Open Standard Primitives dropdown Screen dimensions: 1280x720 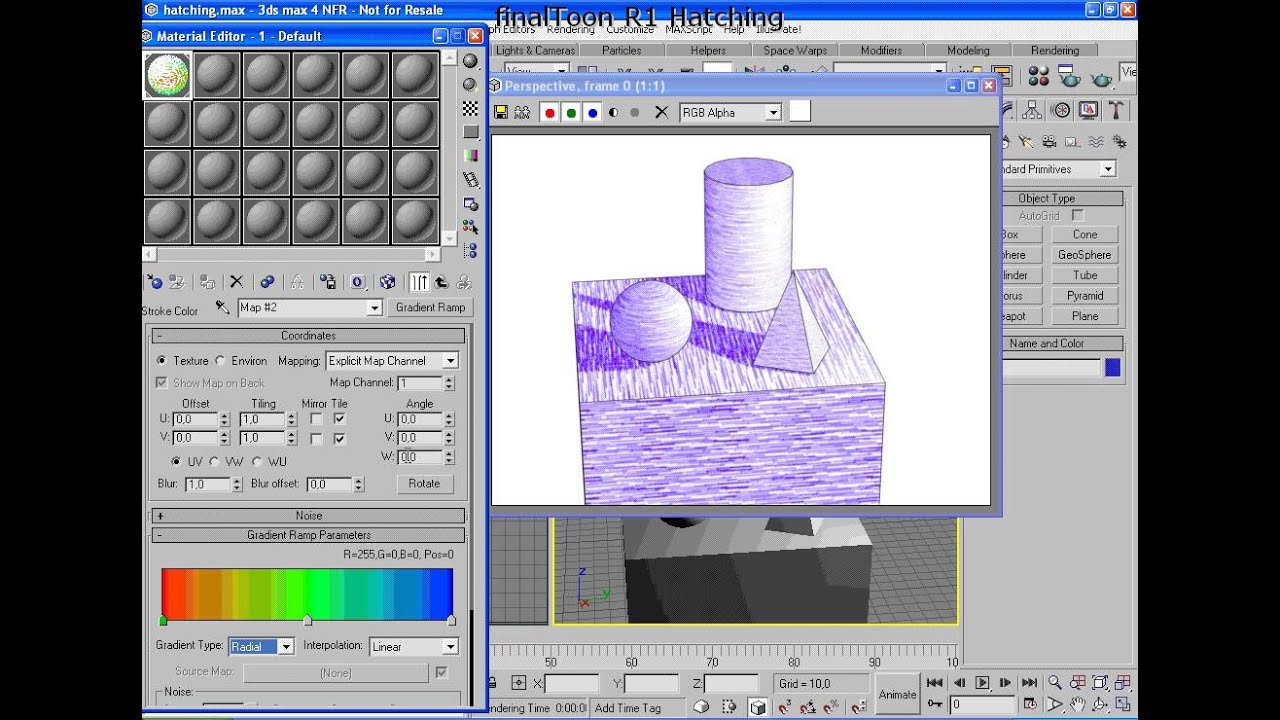pos(1107,169)
